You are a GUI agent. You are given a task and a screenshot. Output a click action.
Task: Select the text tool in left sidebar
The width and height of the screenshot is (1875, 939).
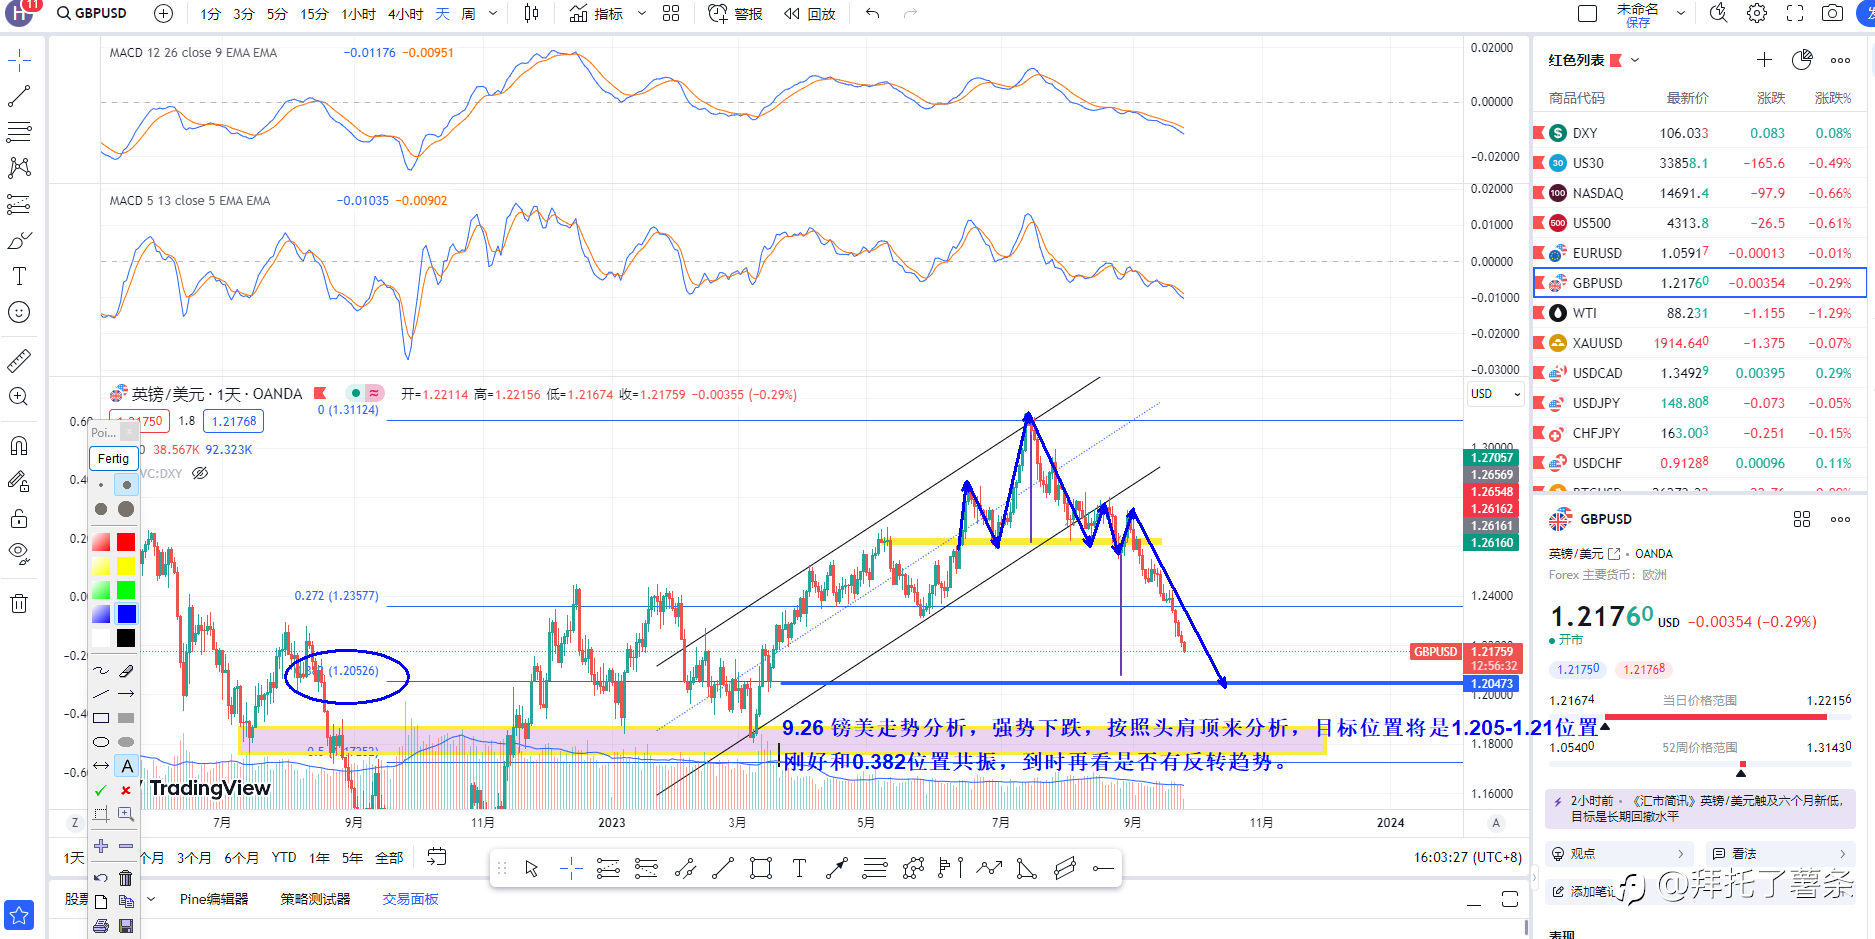tap(19, 277)
